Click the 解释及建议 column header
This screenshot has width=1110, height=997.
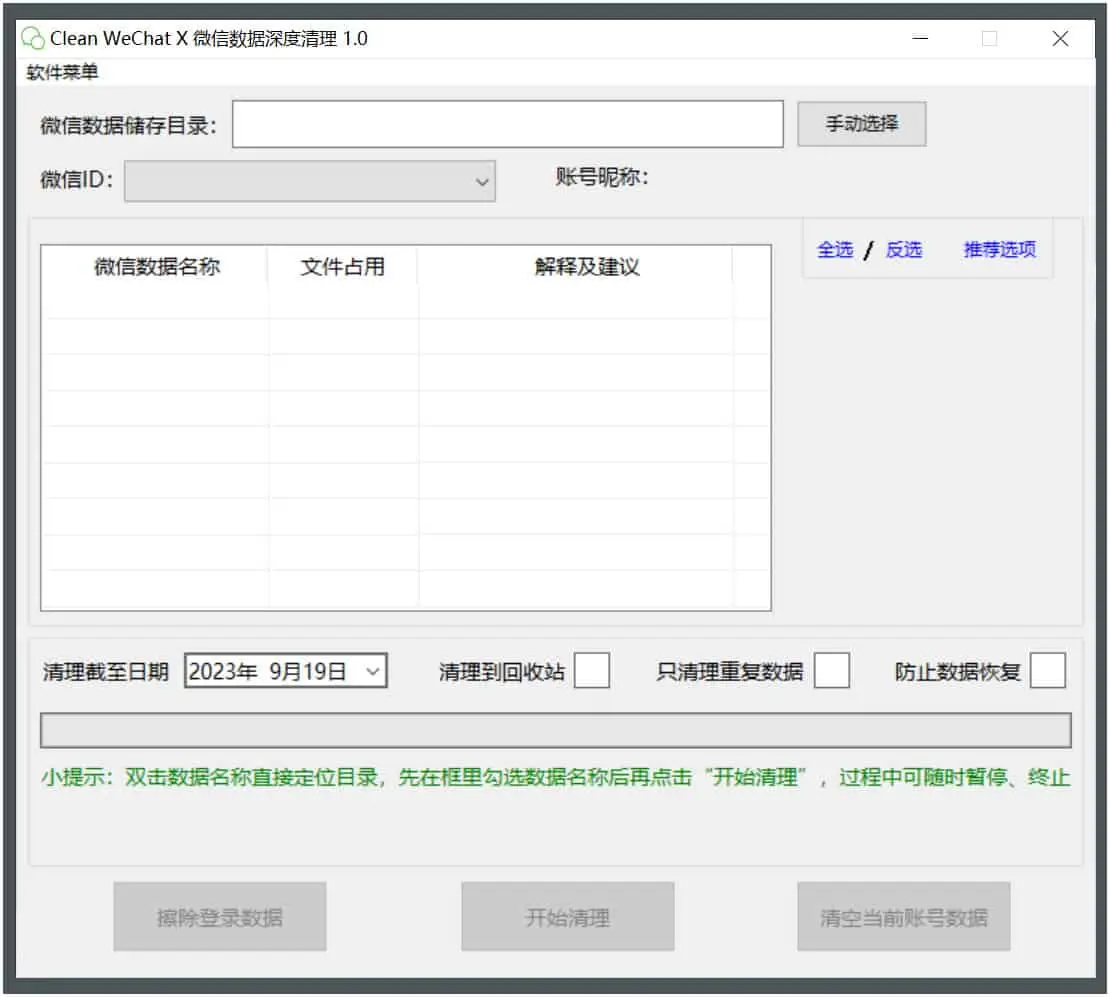[x=586, y=267]
